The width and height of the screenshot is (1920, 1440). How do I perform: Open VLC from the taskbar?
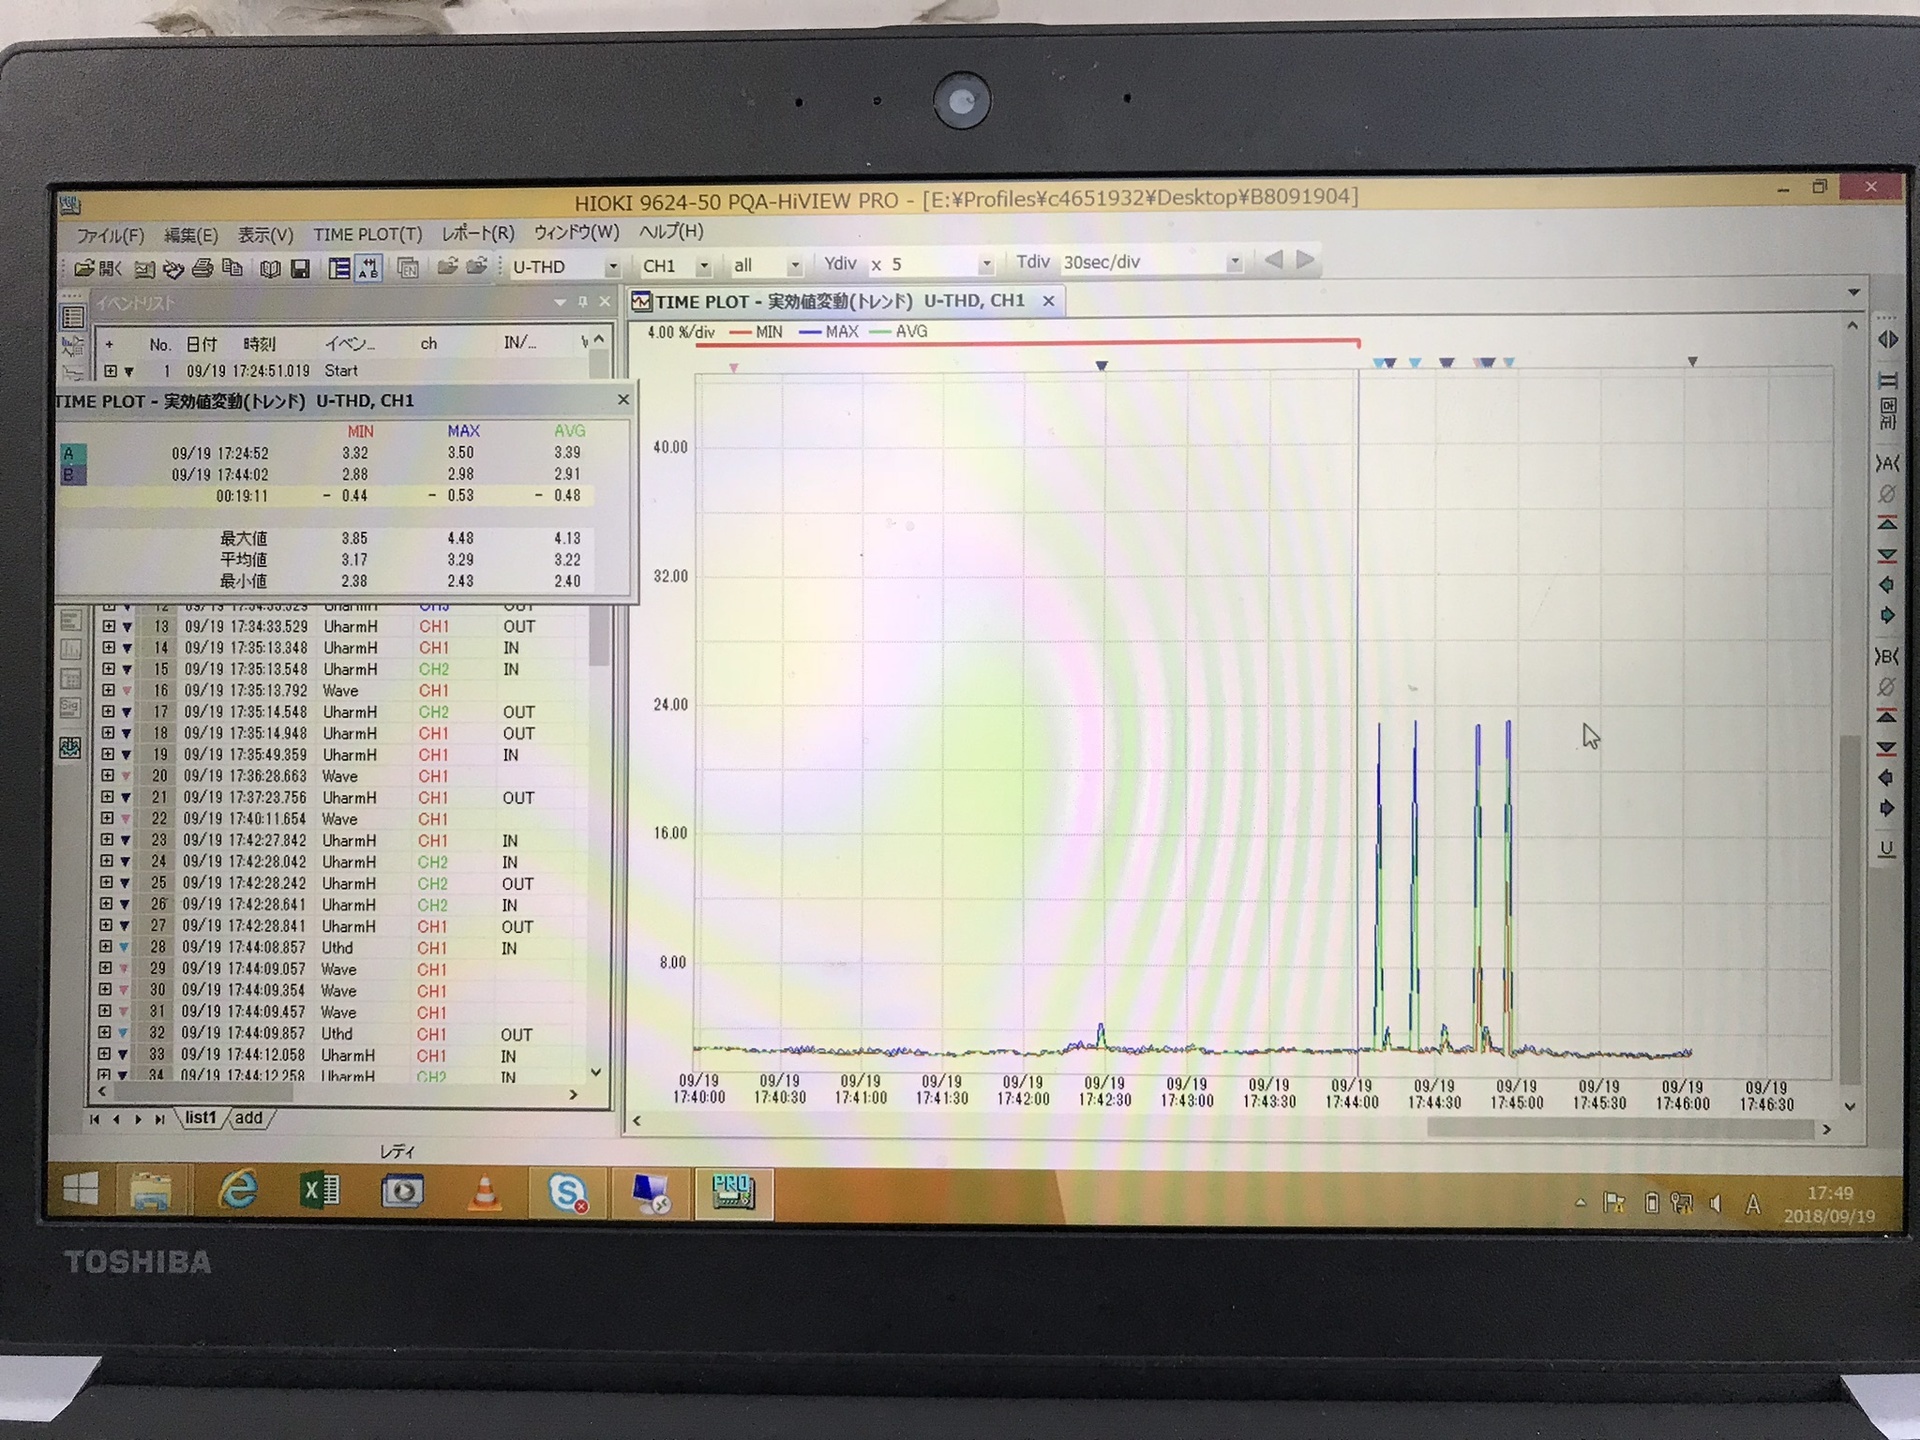[x=485, y=1192]
